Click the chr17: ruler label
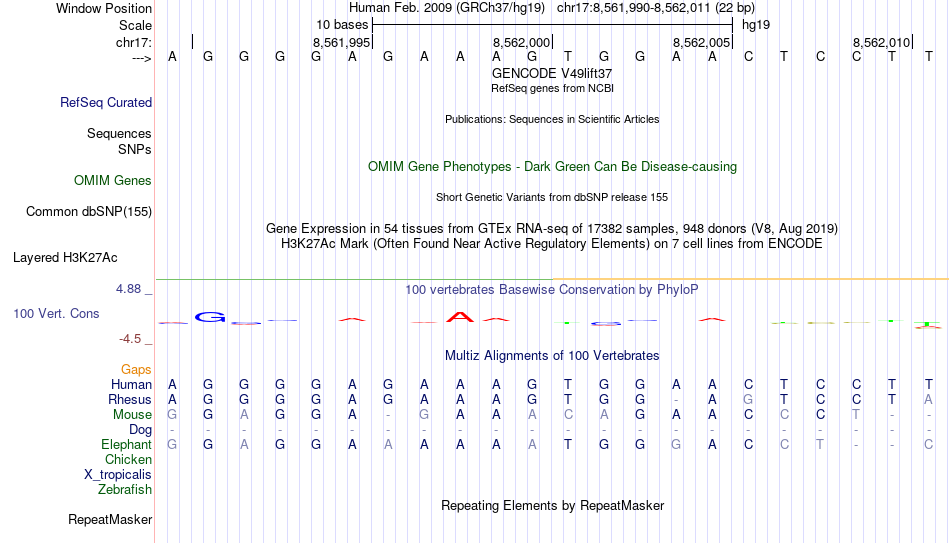Image resolution: width=950 pixels, height=543 pixels. (134, 42)
